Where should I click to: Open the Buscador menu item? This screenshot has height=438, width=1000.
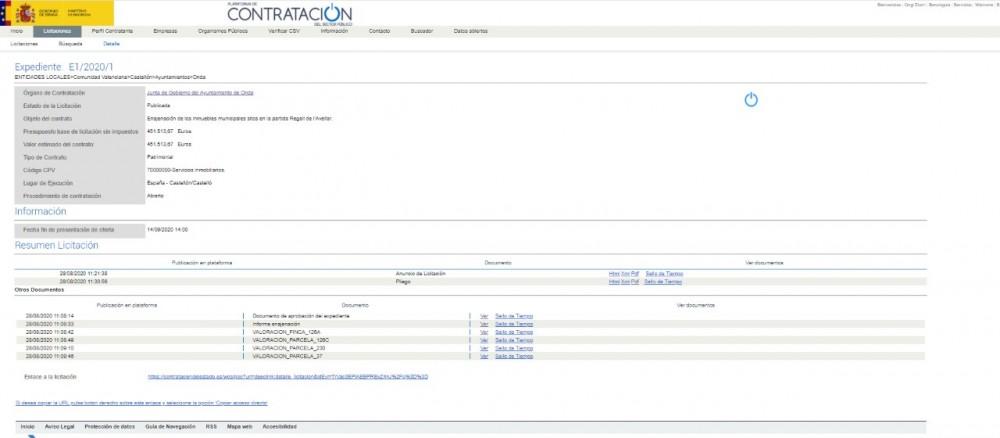(x=422, y=32)
